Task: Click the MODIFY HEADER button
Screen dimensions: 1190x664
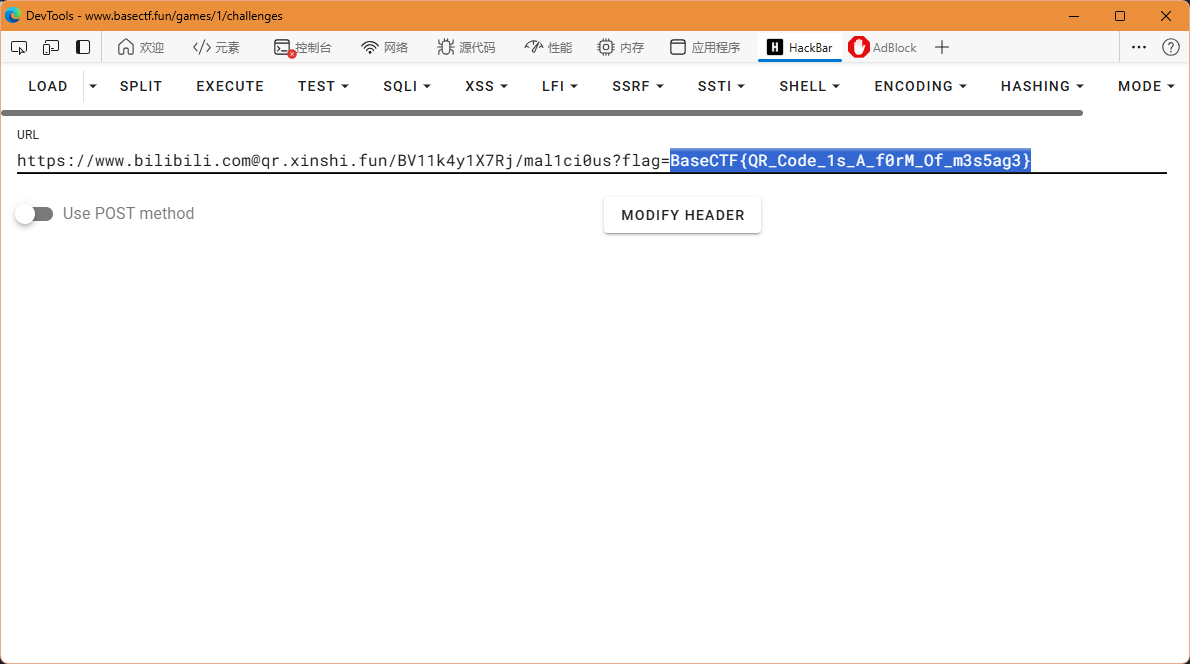Action: point(682,215)
